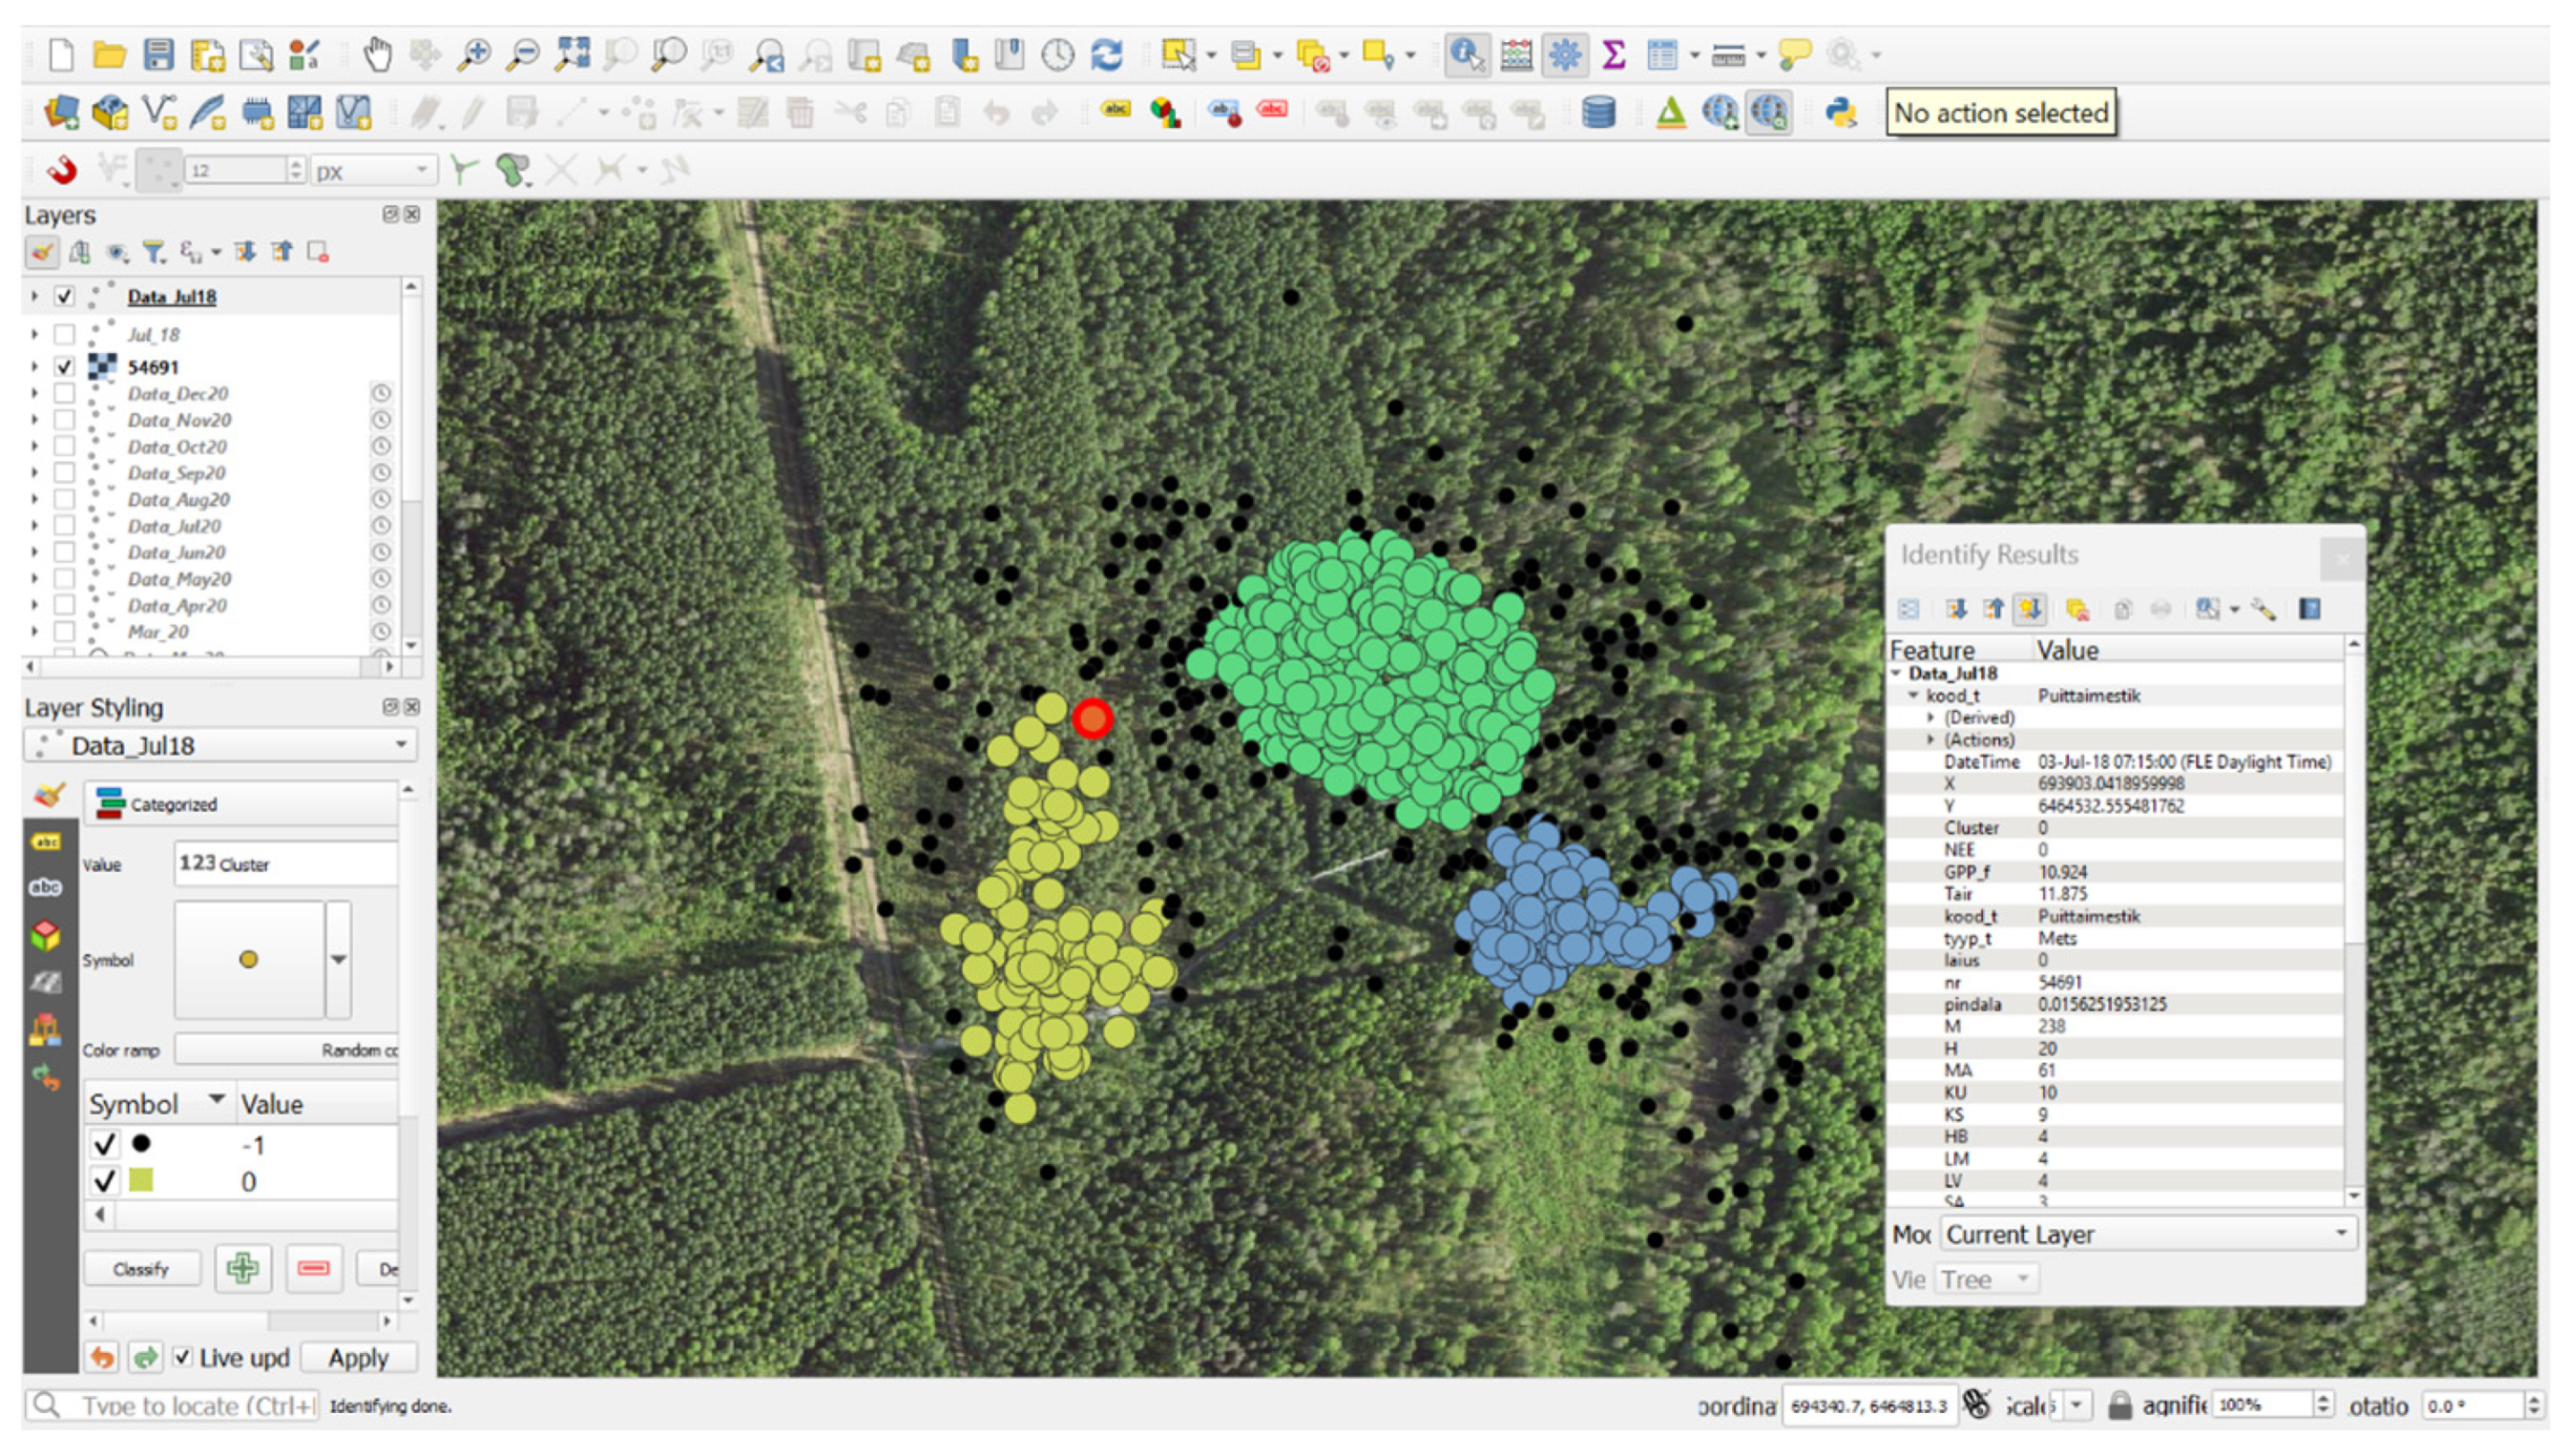Open the Python console icon
This screenshot has width=2566, height=1456.
[1840, 112]
